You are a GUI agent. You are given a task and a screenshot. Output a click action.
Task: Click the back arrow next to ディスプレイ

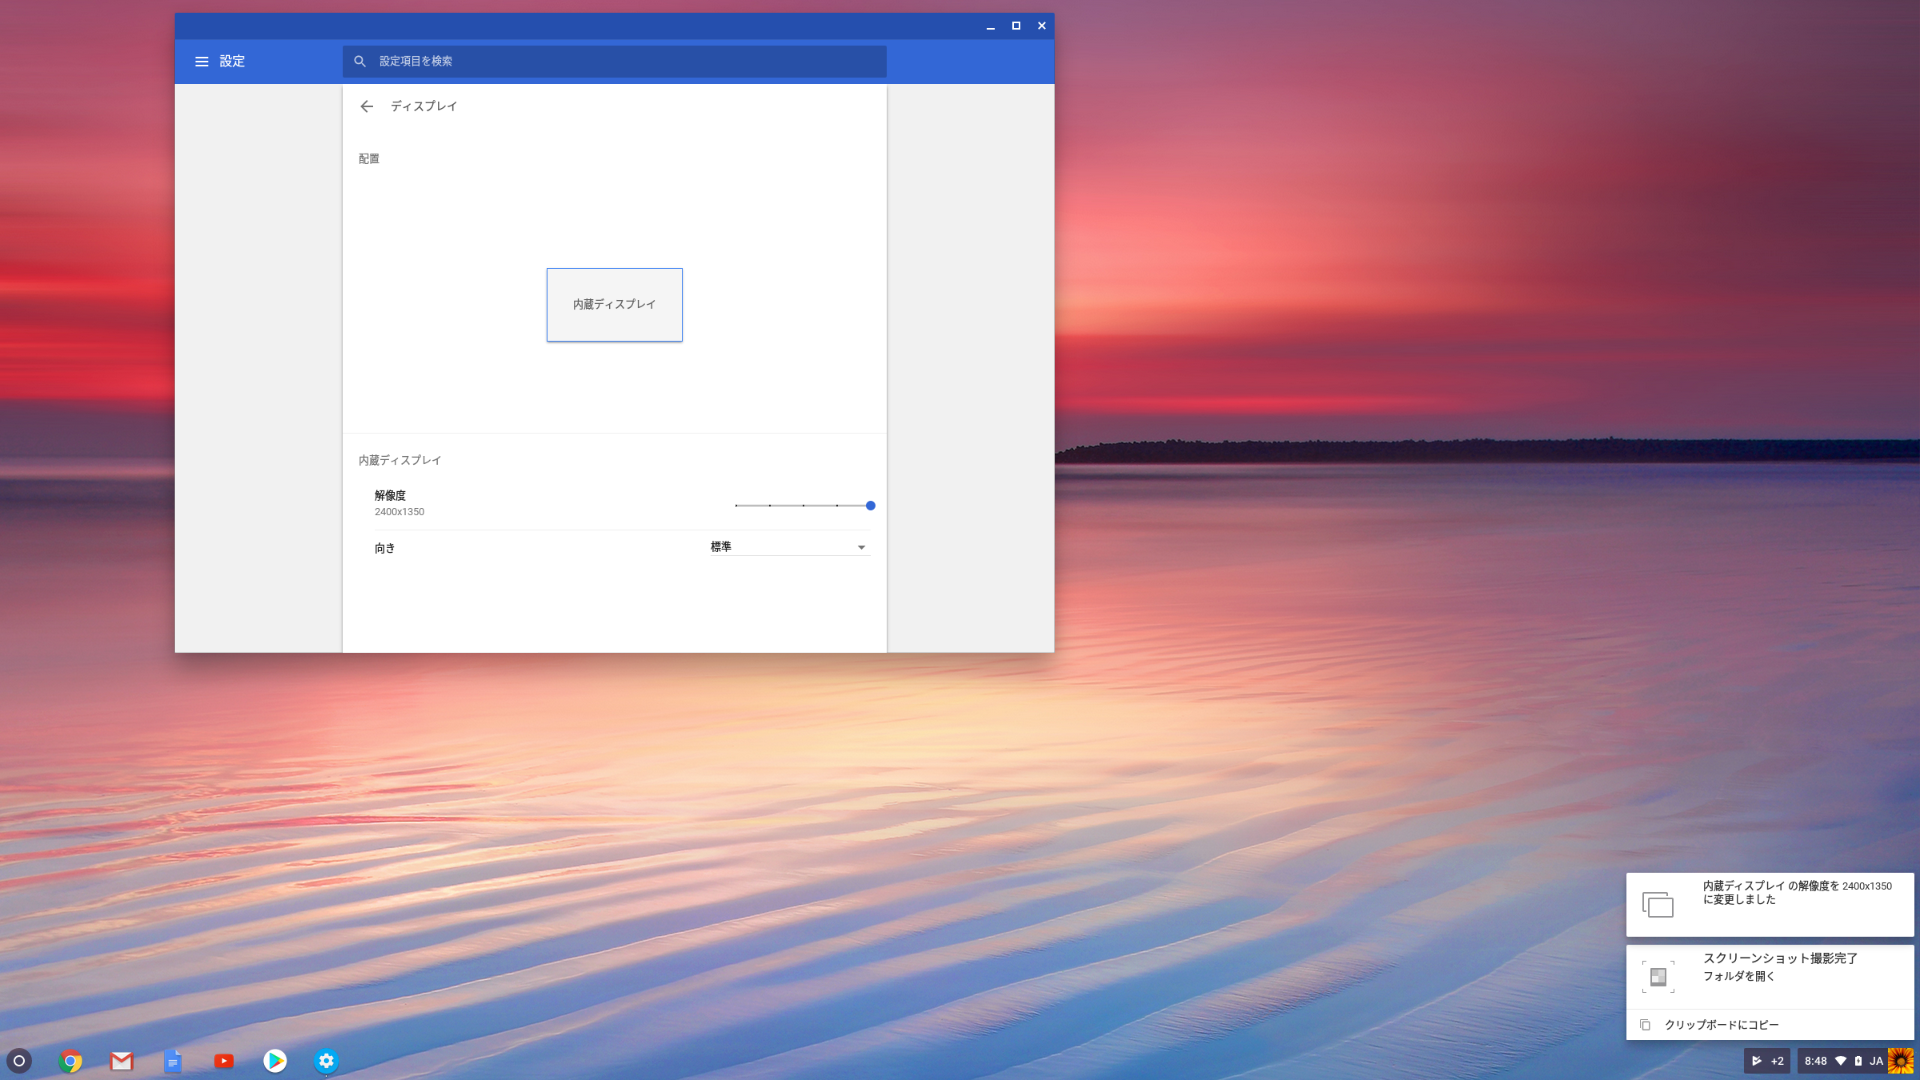click(x=366, y=106)
